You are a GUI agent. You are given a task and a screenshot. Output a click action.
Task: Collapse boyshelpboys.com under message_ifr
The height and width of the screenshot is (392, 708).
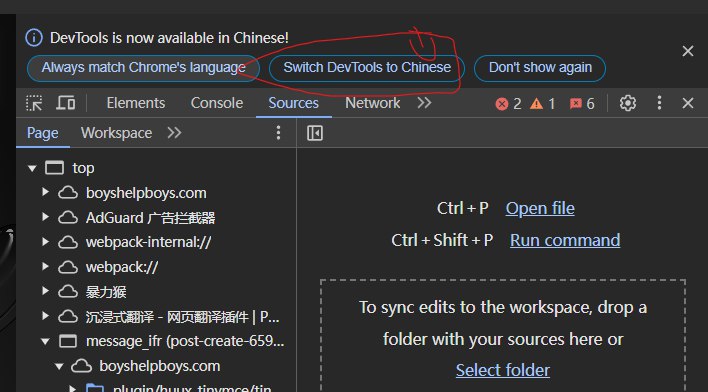[59, 367]
